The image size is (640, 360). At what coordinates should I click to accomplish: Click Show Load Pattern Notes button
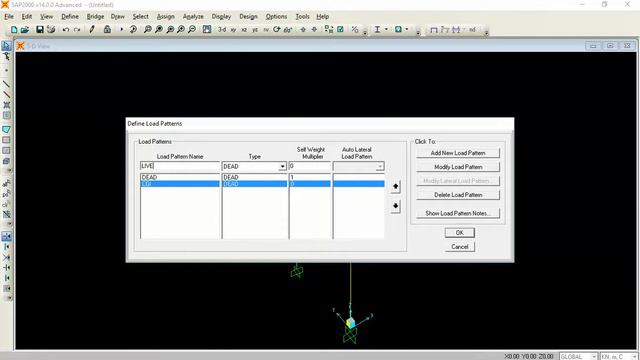pos(458,213)
